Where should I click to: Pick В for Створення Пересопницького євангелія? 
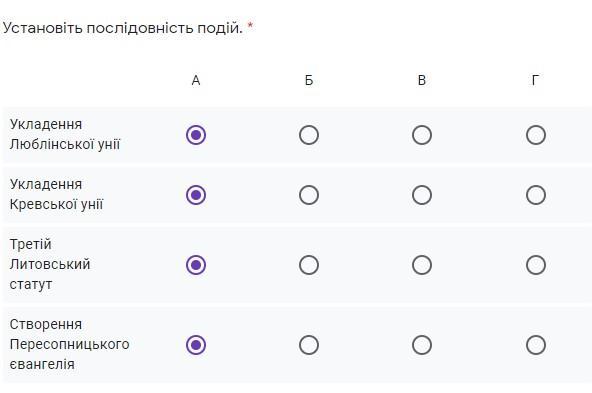point(422,345)
